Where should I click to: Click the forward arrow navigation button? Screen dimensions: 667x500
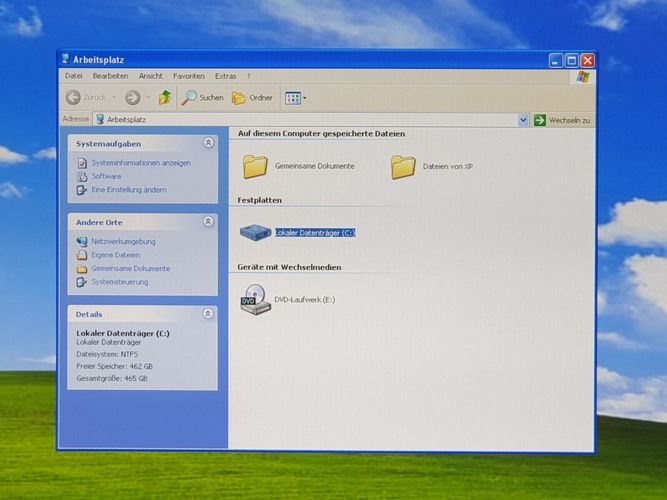tap(133, 97)
